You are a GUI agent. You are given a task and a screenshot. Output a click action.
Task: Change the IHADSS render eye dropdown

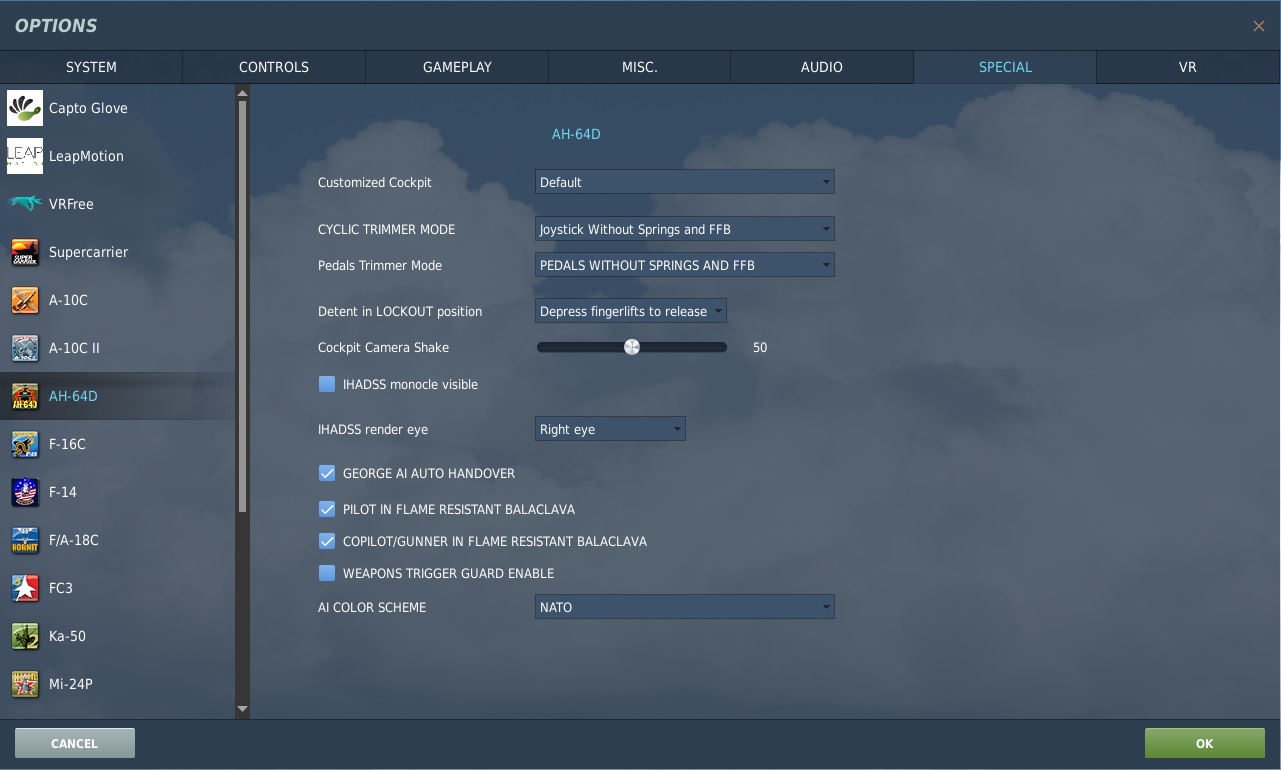coord(610,429)
